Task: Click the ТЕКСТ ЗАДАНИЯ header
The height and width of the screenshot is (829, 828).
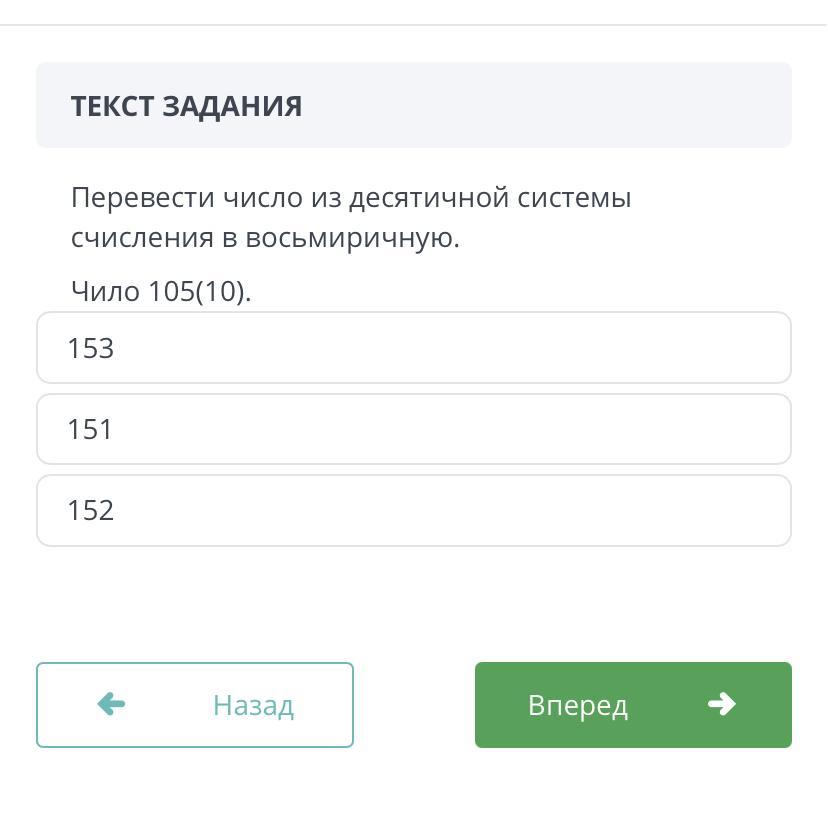Action: (x=186, y=106)
